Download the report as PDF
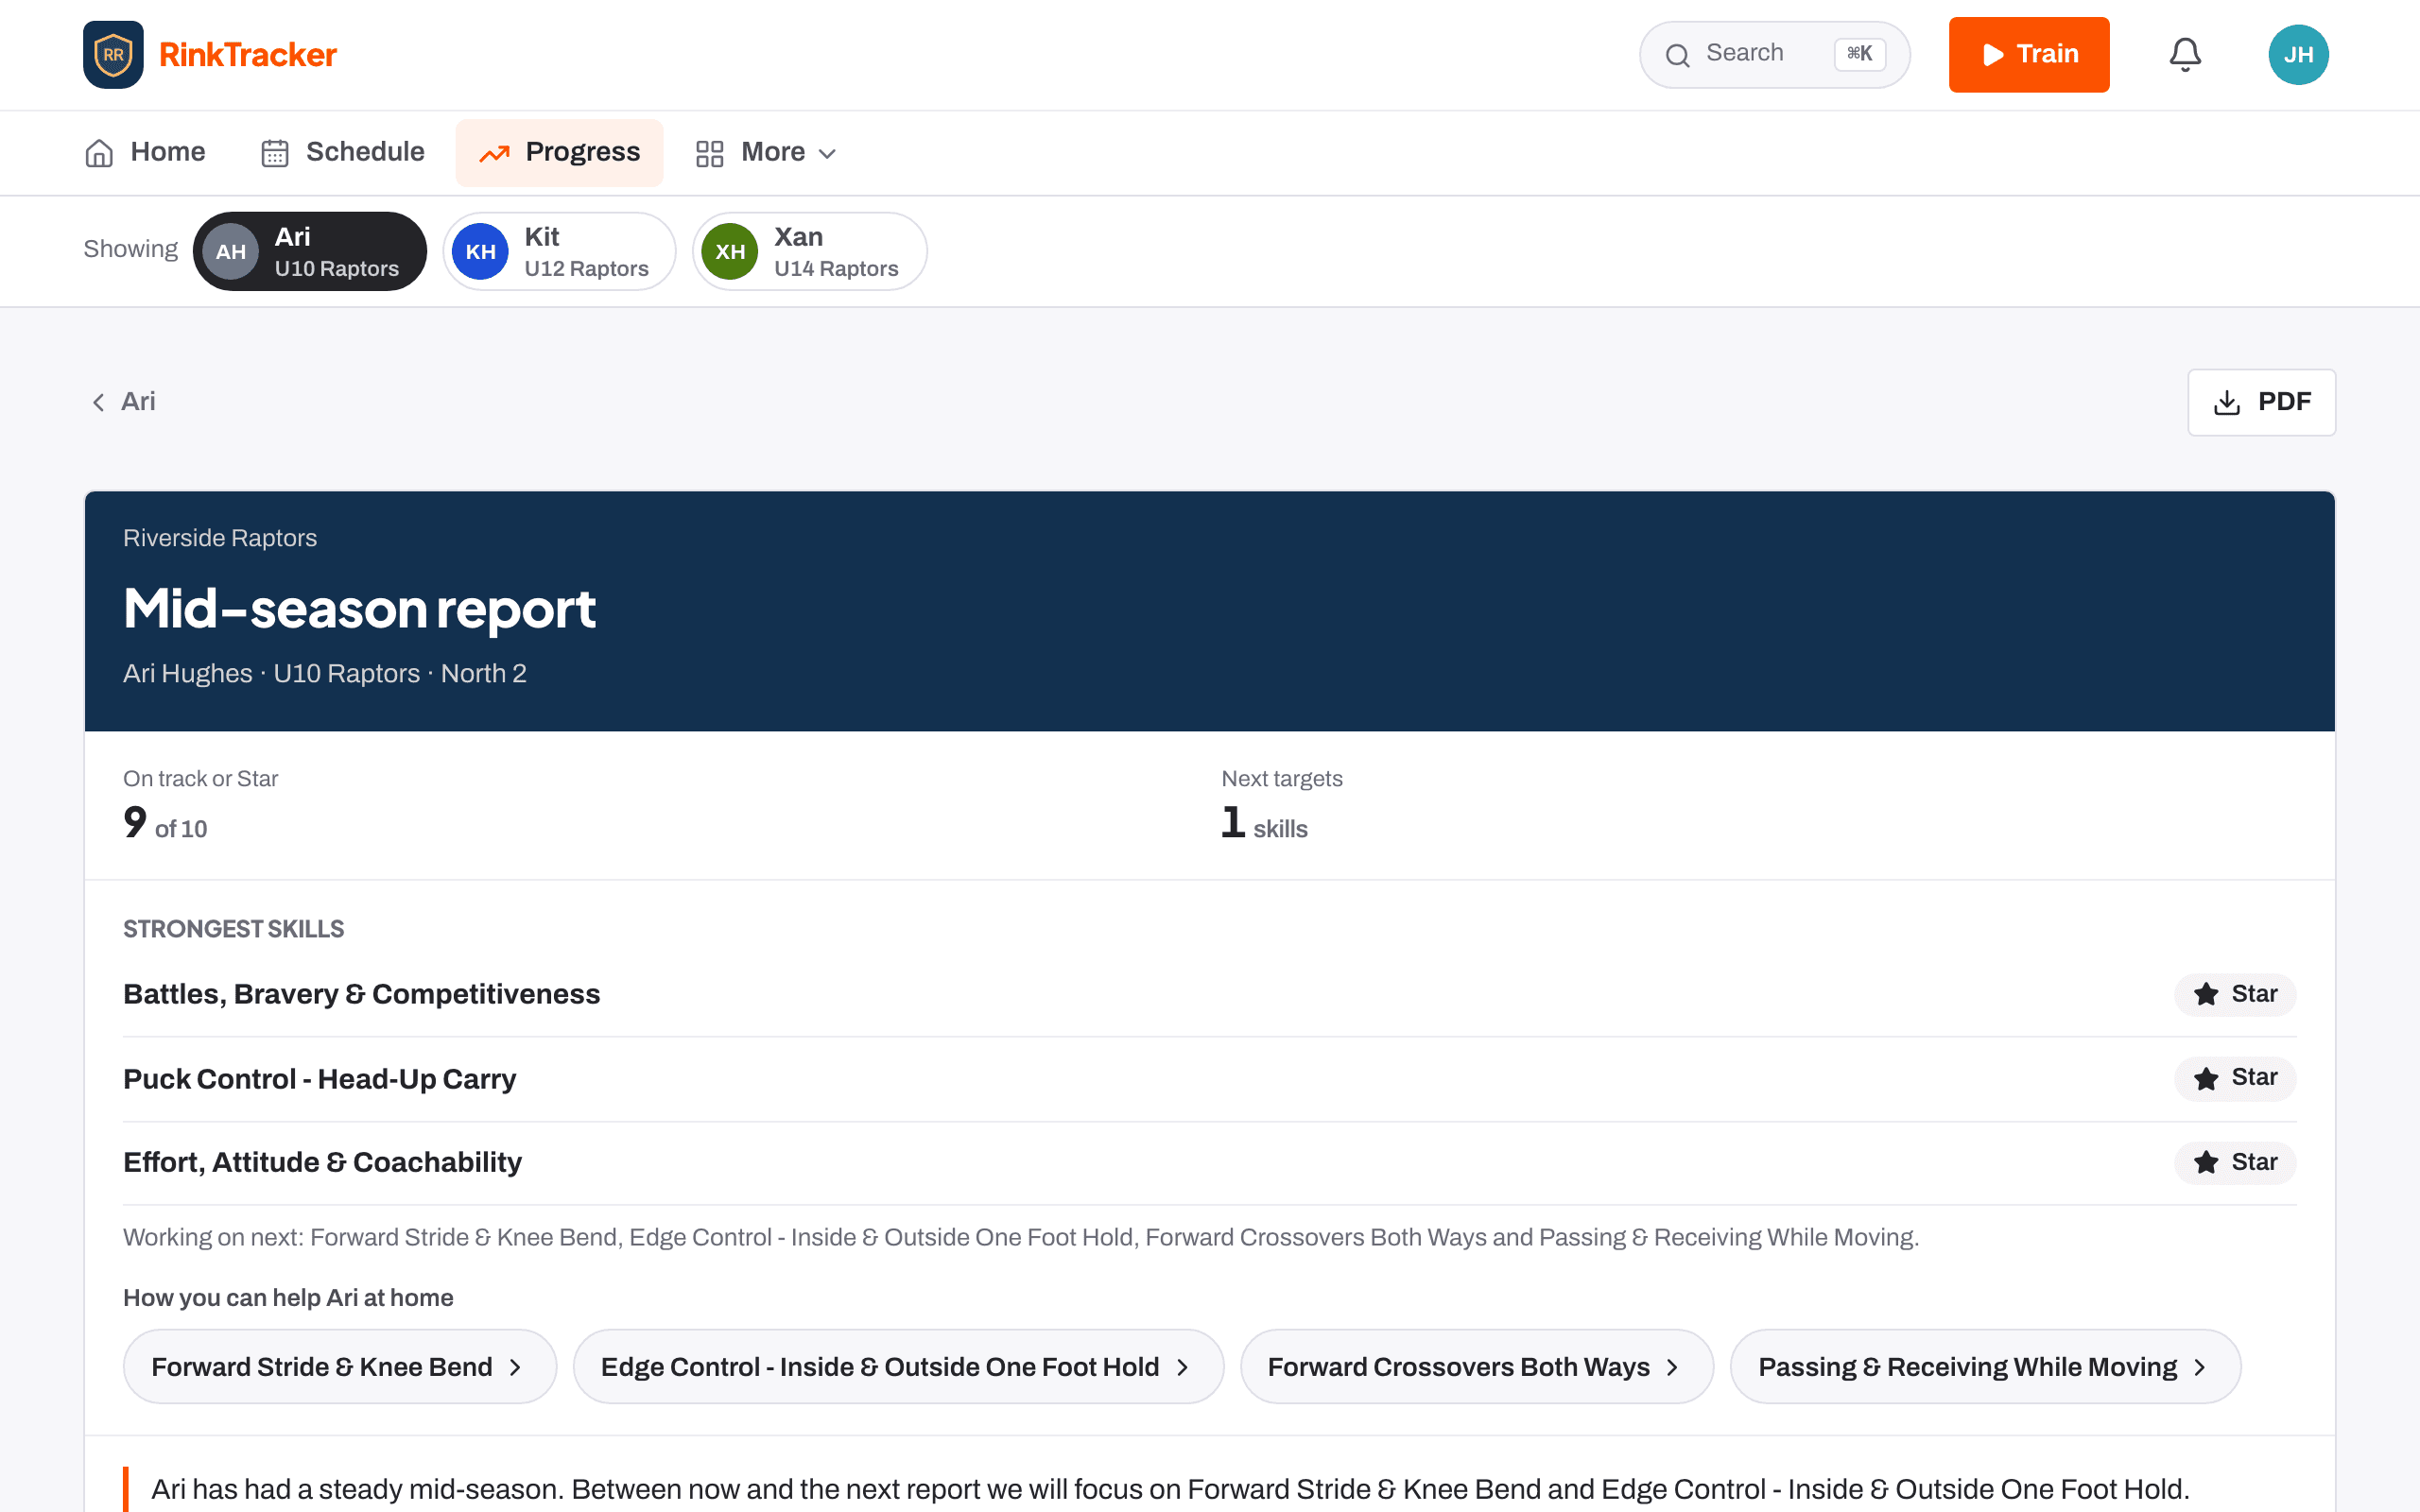 coord(2262,402)
